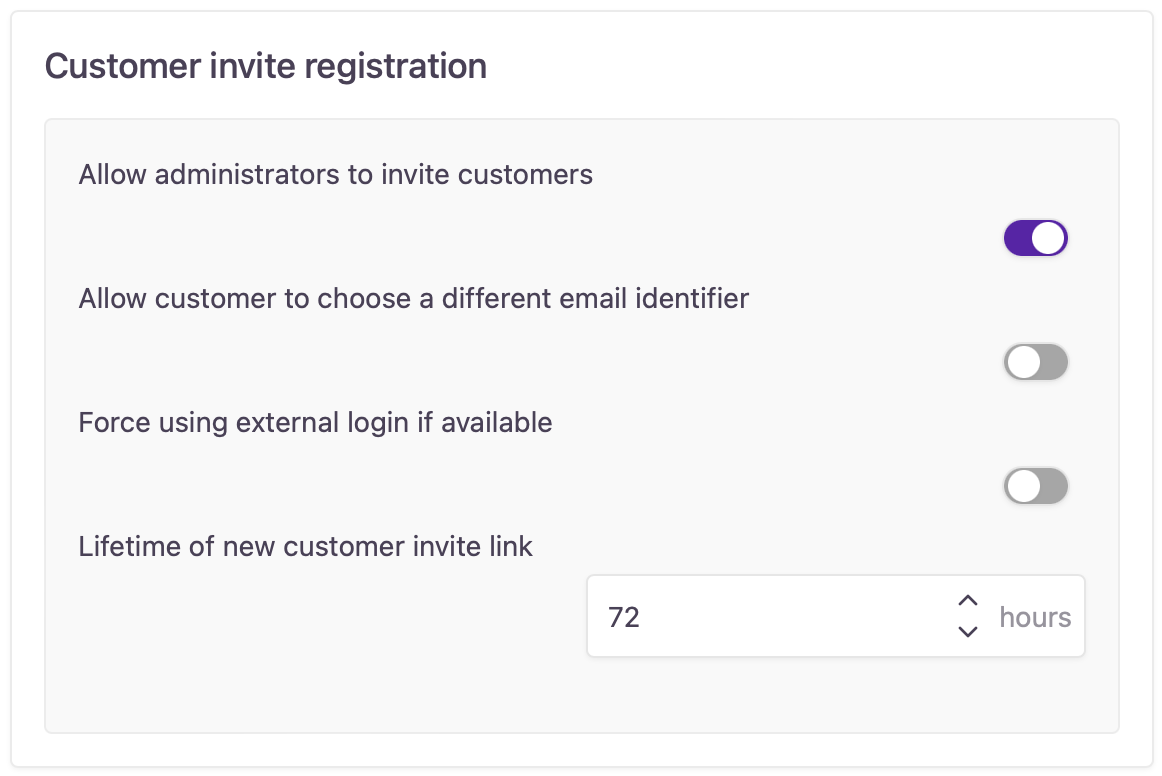Click the Lifetime of new customer invite link label
Screen dimensions: 1162x776
click(305, 547)
